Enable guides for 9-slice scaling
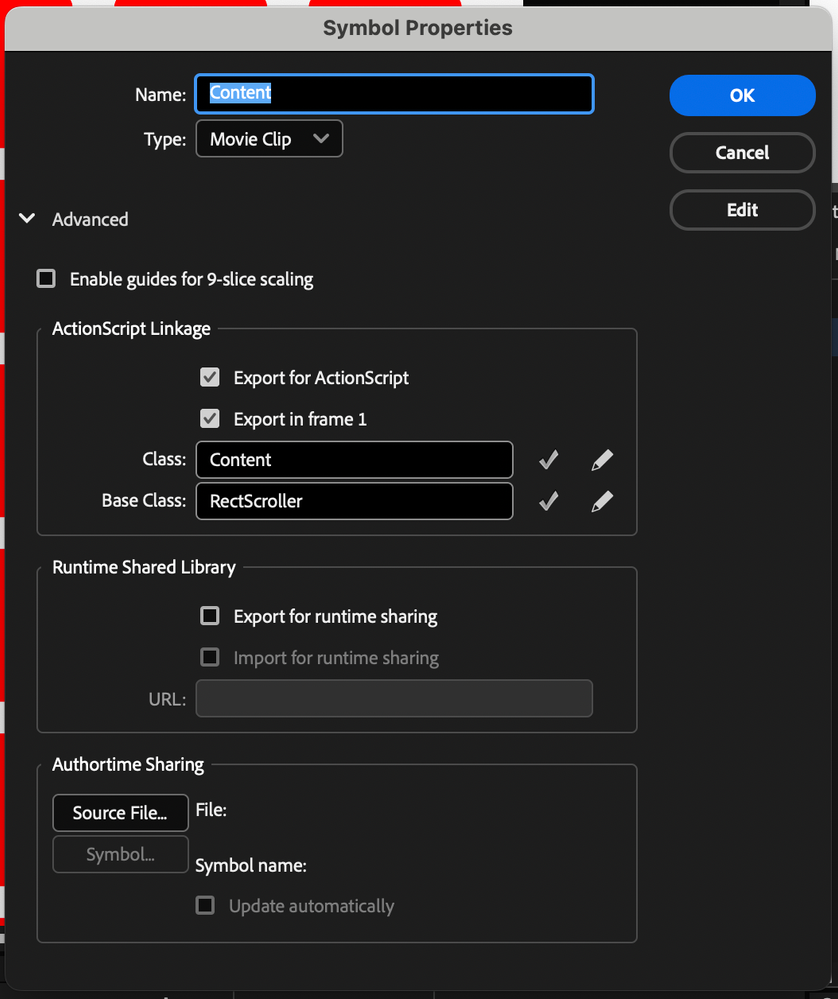 click(46, 279)
